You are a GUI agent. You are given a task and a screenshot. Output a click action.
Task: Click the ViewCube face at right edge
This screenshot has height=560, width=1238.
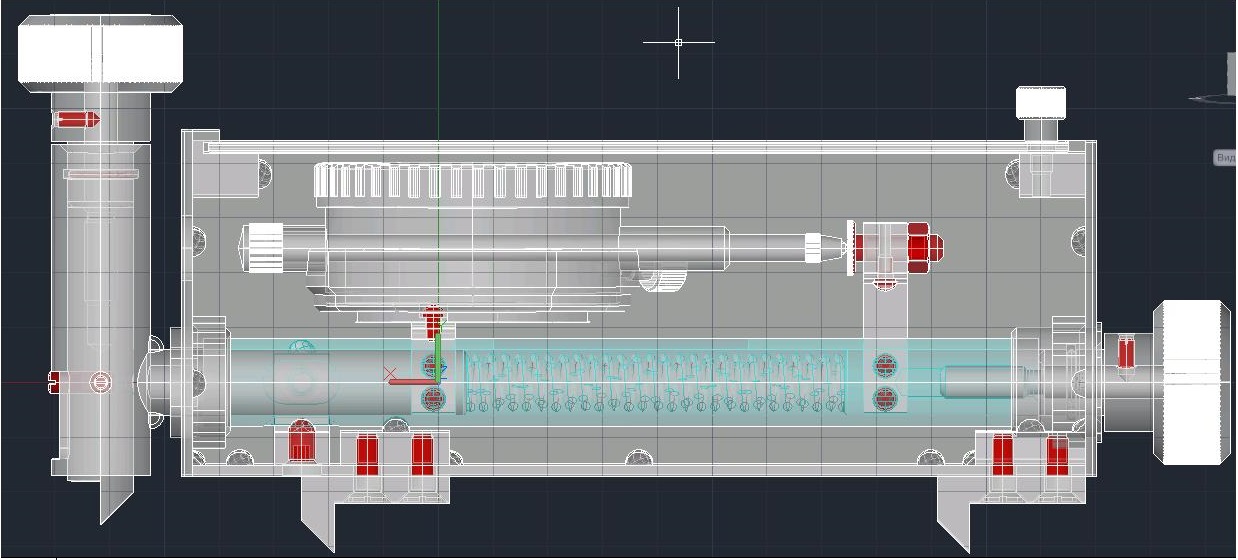[1232, 72]
